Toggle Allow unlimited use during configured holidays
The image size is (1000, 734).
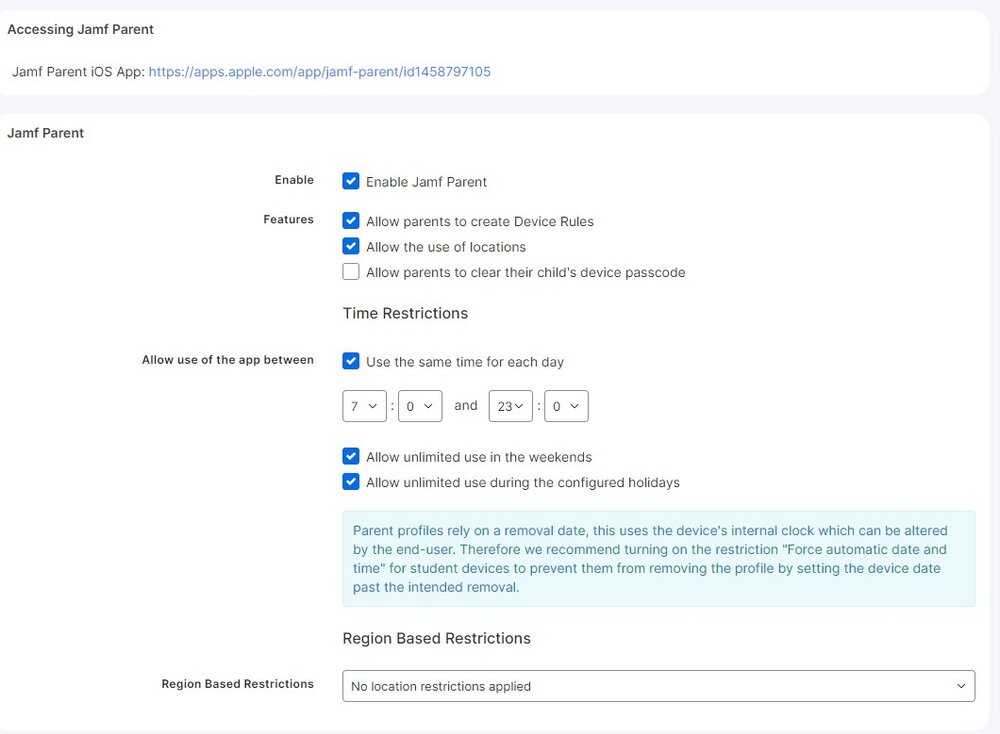click(351, 482)
